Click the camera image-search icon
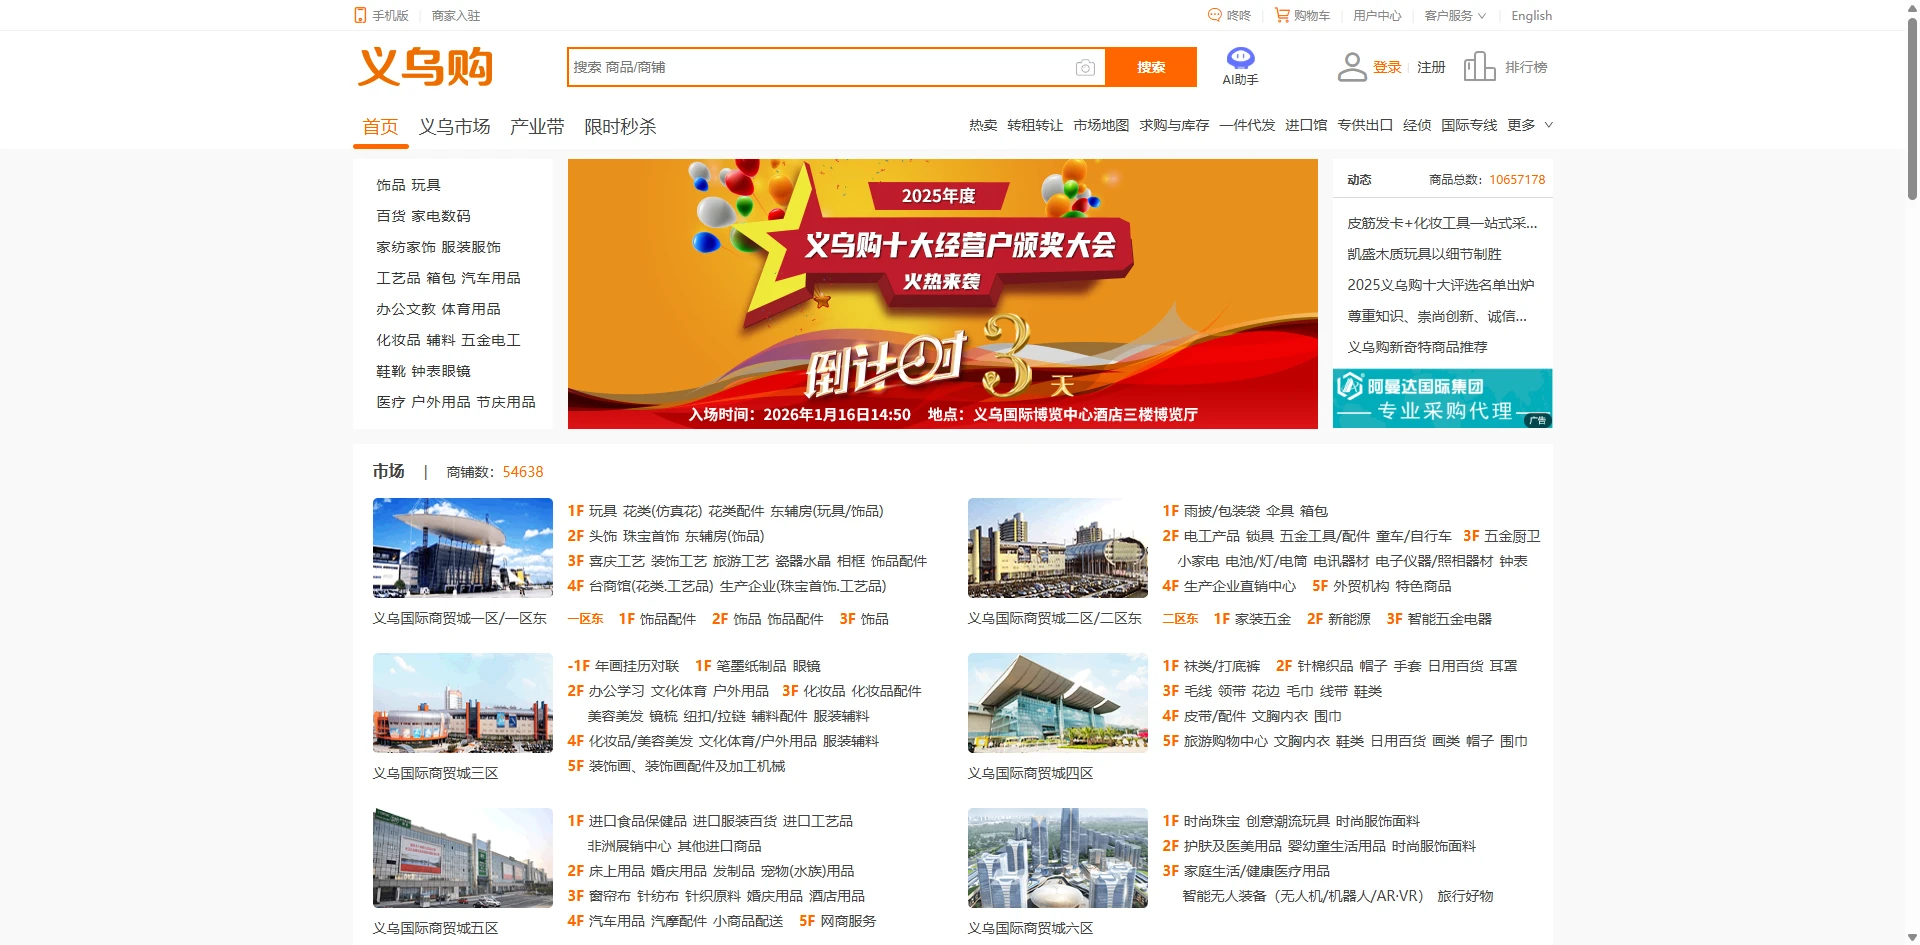This screenshot has width=1920, height=945. [x=1085, y=68]
